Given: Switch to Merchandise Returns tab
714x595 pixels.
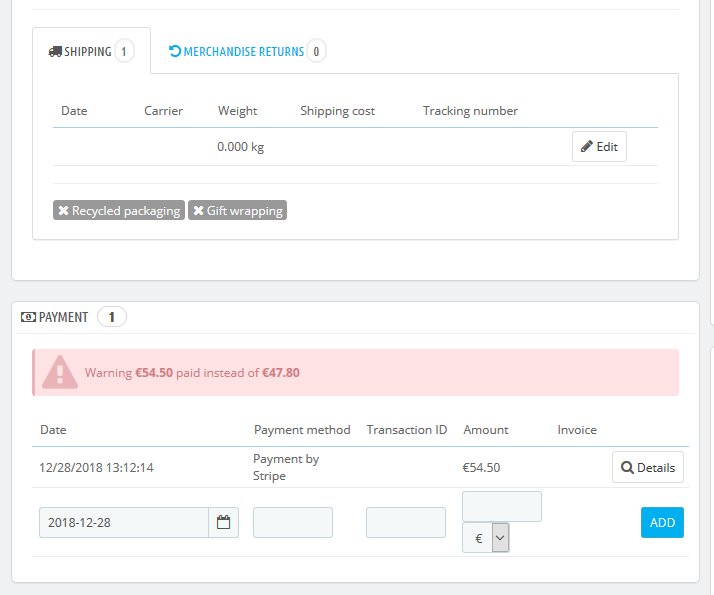Looking at the screenshot, I should tap(247, 51).
